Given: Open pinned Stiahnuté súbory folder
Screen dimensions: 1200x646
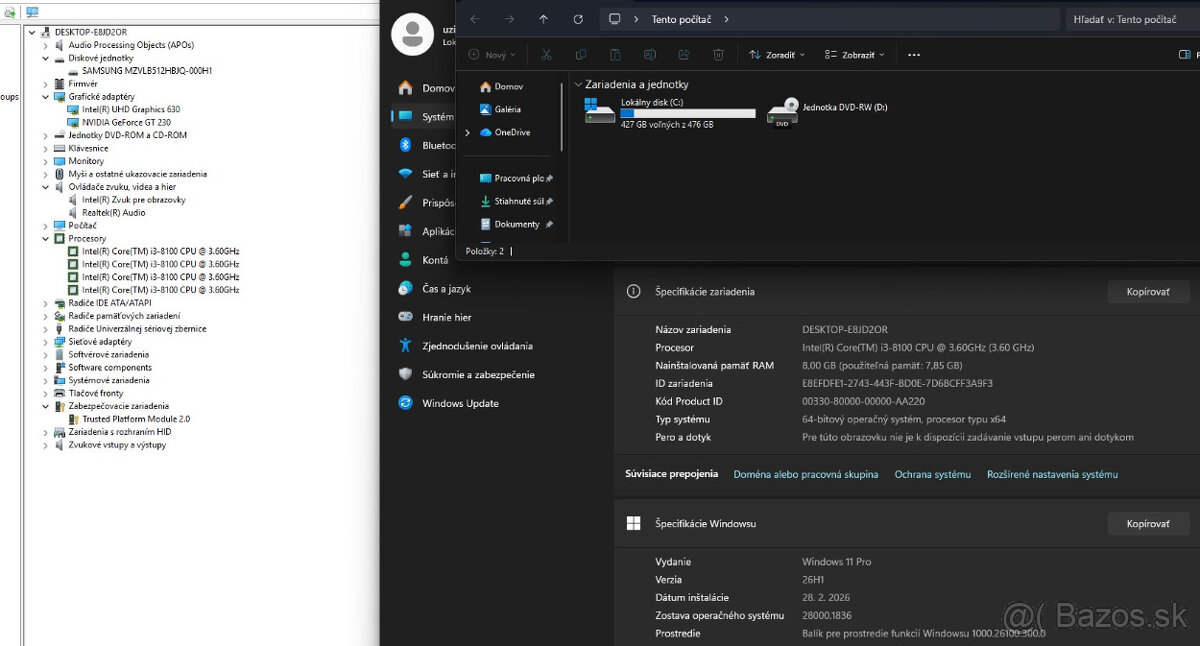Looking at the screenshot, I should click(x=516, y=201).
